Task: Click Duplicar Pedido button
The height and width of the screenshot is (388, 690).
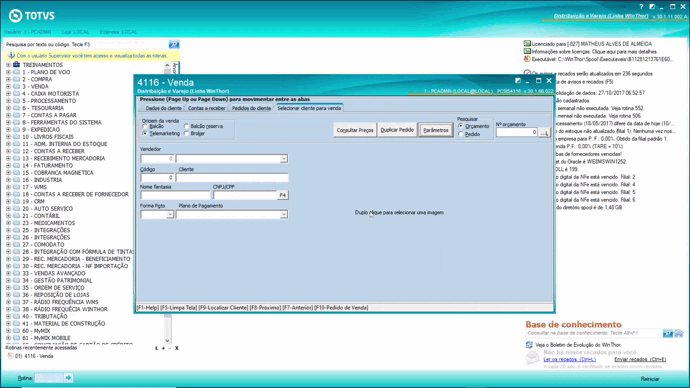Action: (x=397, y=130)
